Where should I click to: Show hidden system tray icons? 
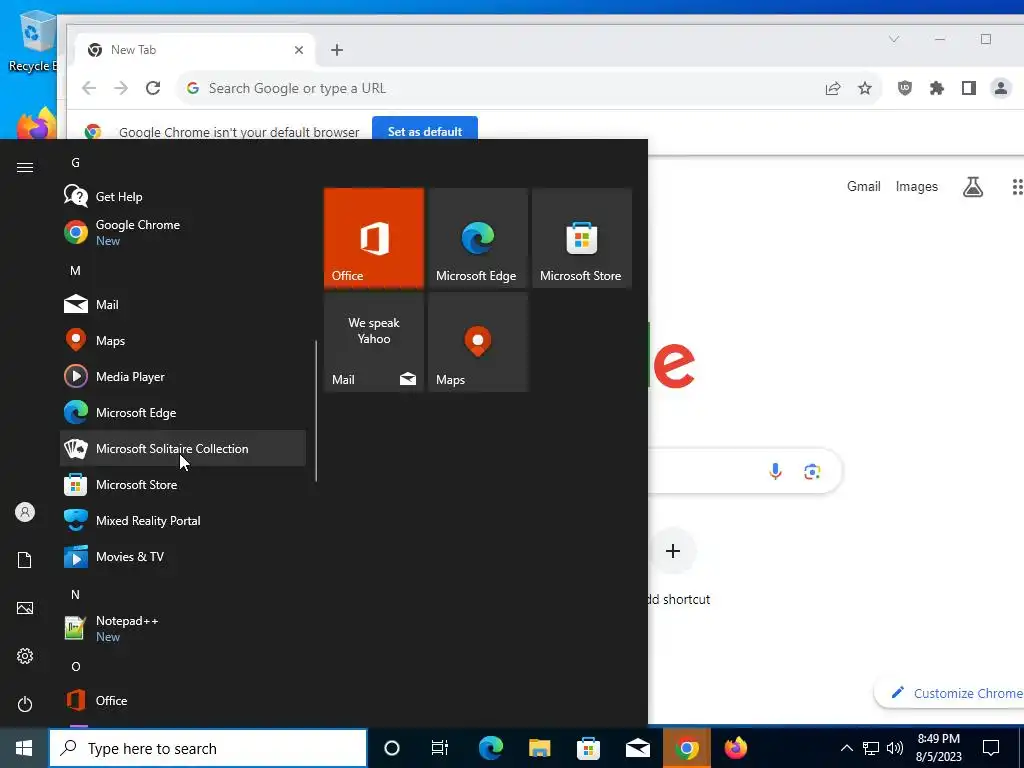point(846,748)
